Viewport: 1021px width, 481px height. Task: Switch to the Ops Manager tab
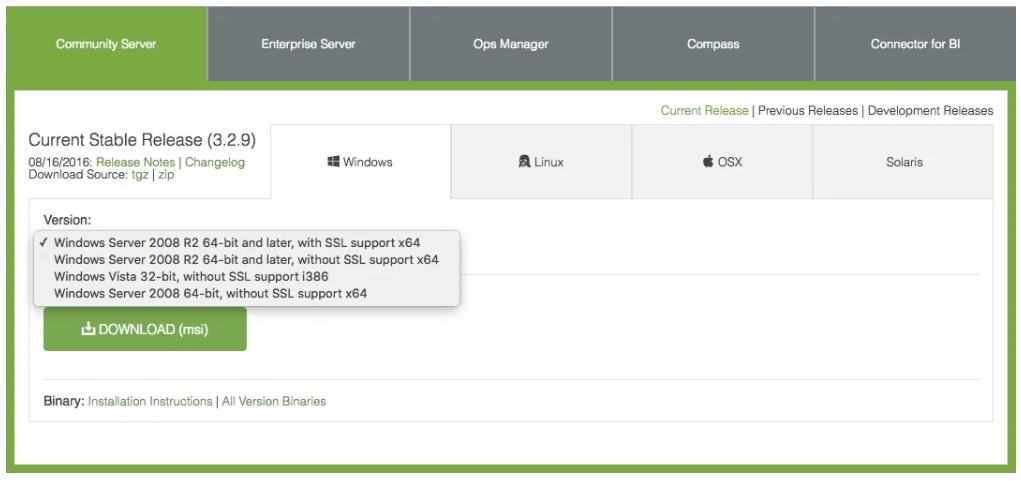(510, 44)
